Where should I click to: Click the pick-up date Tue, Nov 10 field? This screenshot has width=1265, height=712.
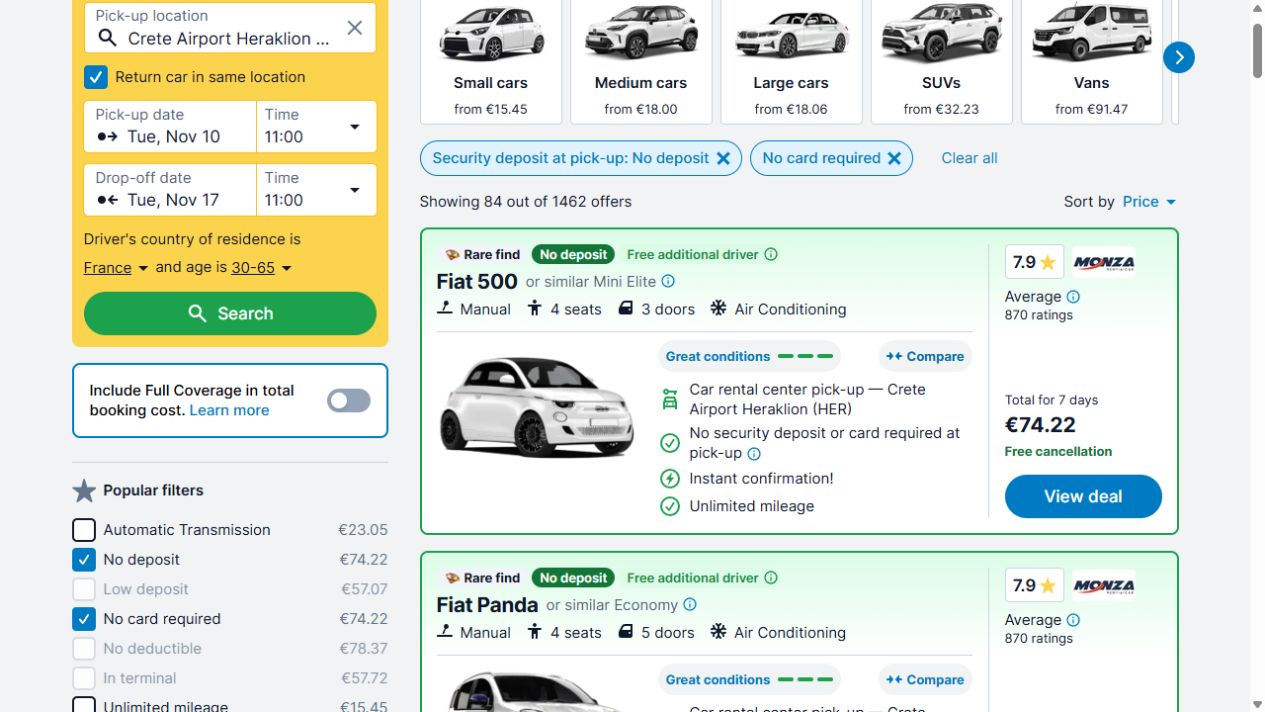(170, 127)
